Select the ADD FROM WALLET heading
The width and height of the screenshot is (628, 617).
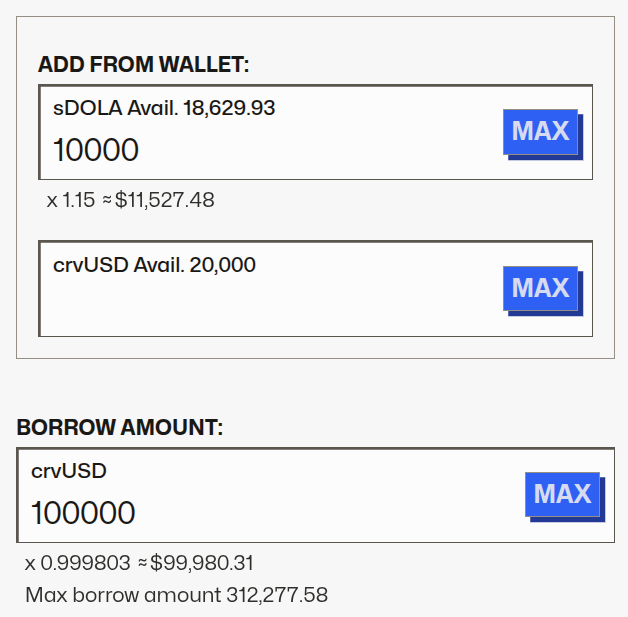click(x=143, y=65)
